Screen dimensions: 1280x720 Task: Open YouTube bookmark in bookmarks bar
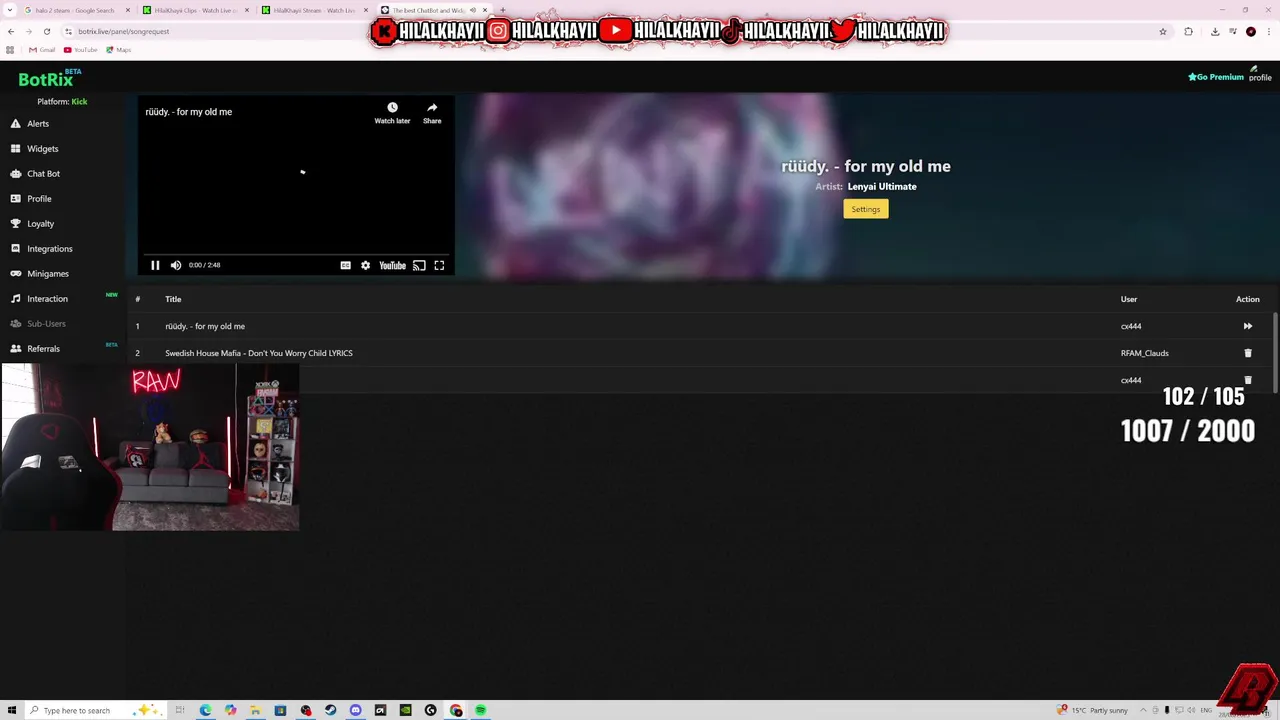81,50
